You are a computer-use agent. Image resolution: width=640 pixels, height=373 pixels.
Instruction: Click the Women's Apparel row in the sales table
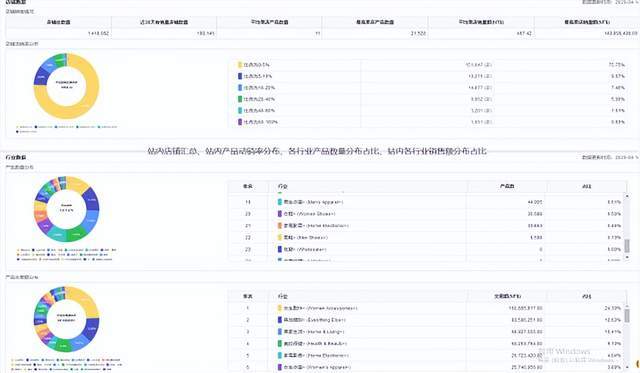click(x=427, y=367)
